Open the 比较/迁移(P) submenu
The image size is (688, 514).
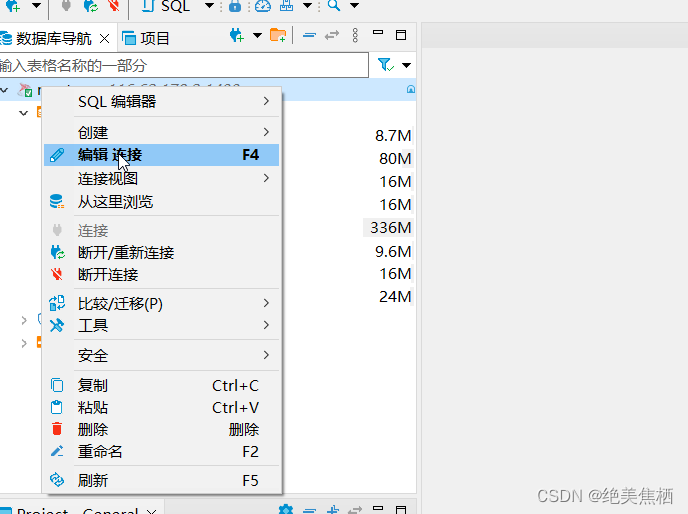pyautogui.click(x=161, y=303)
